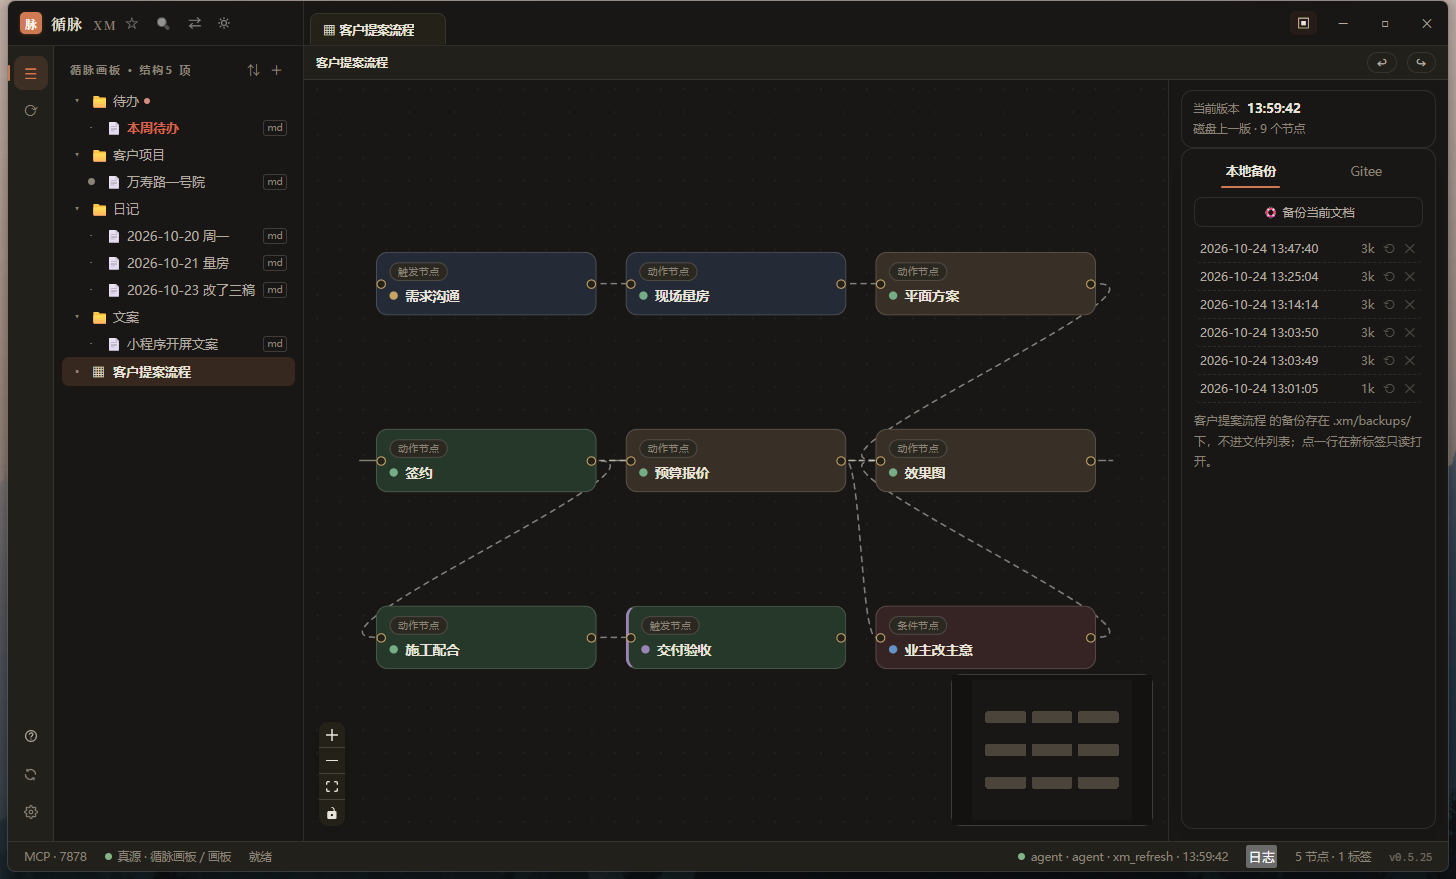Select the 业主改主意 condition node
Viewport: 1456px width, 879px height.
coord(985,638)
